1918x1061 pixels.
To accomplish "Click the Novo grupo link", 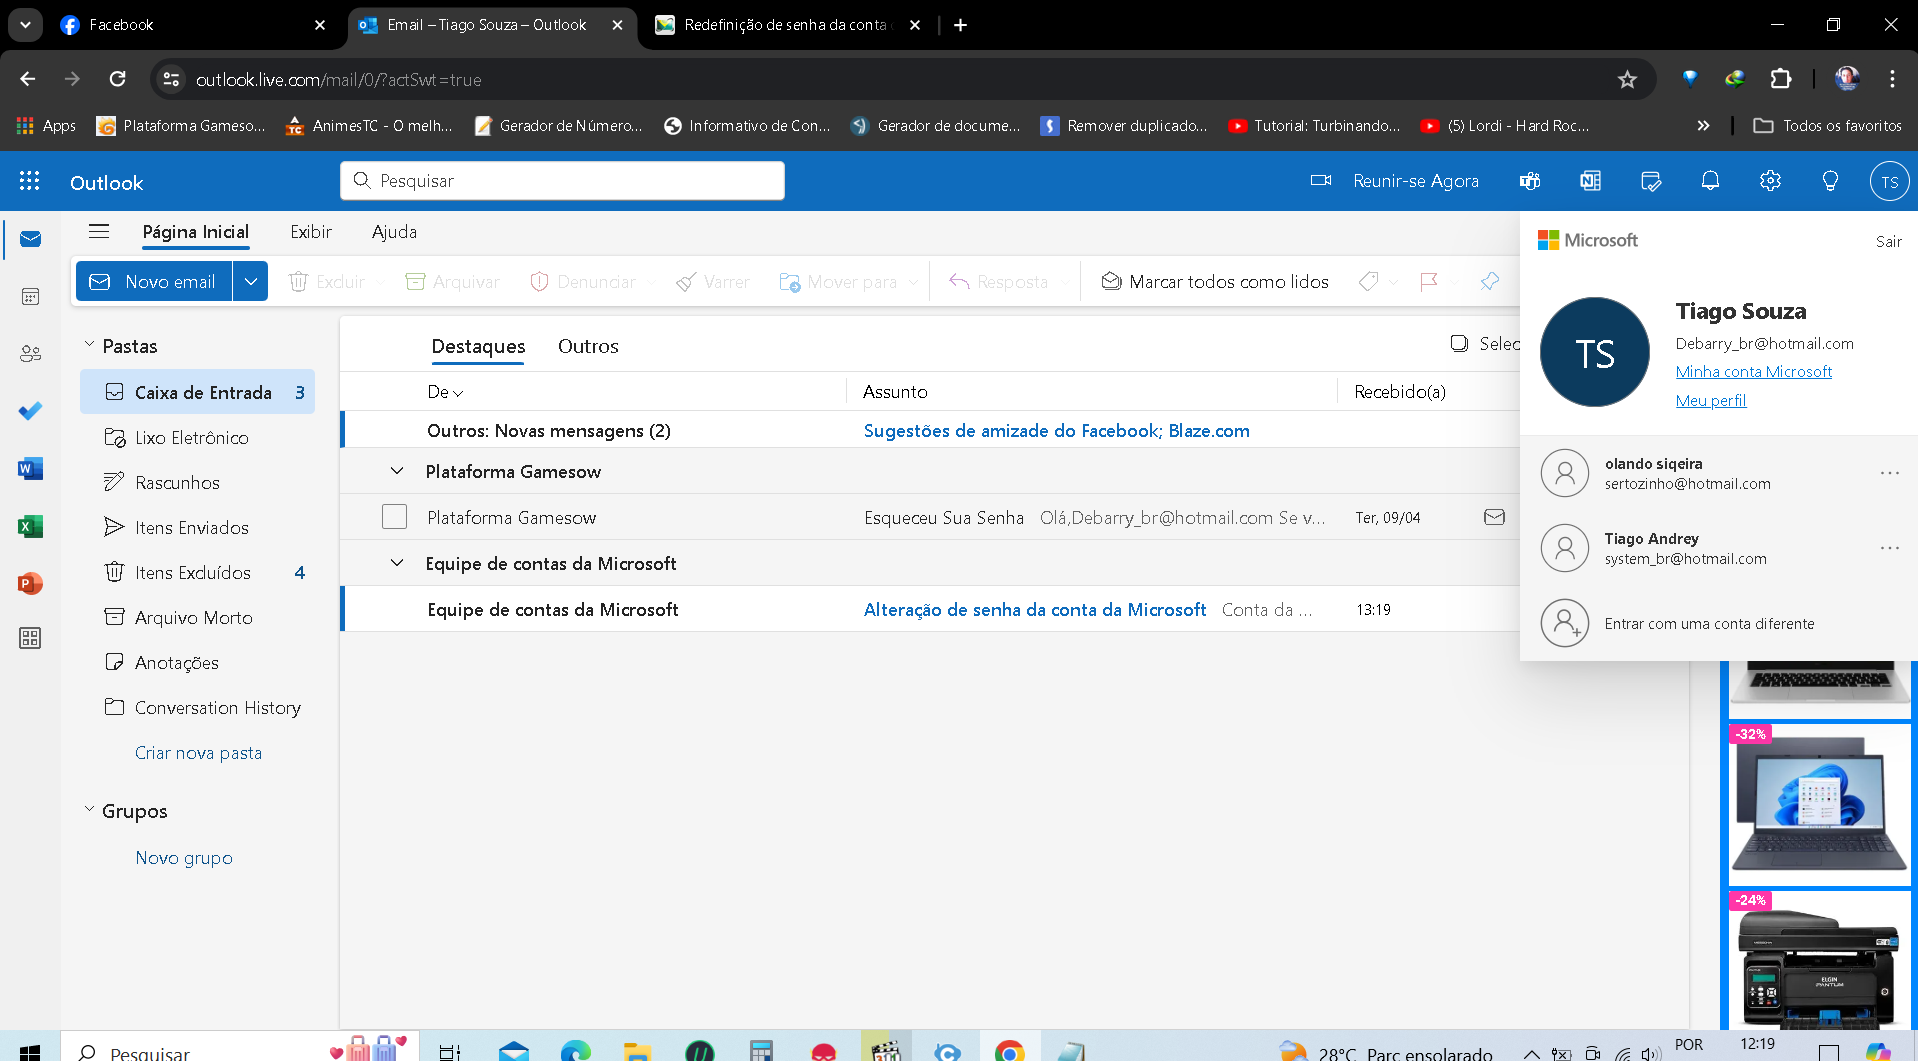I will coord(184,858).
